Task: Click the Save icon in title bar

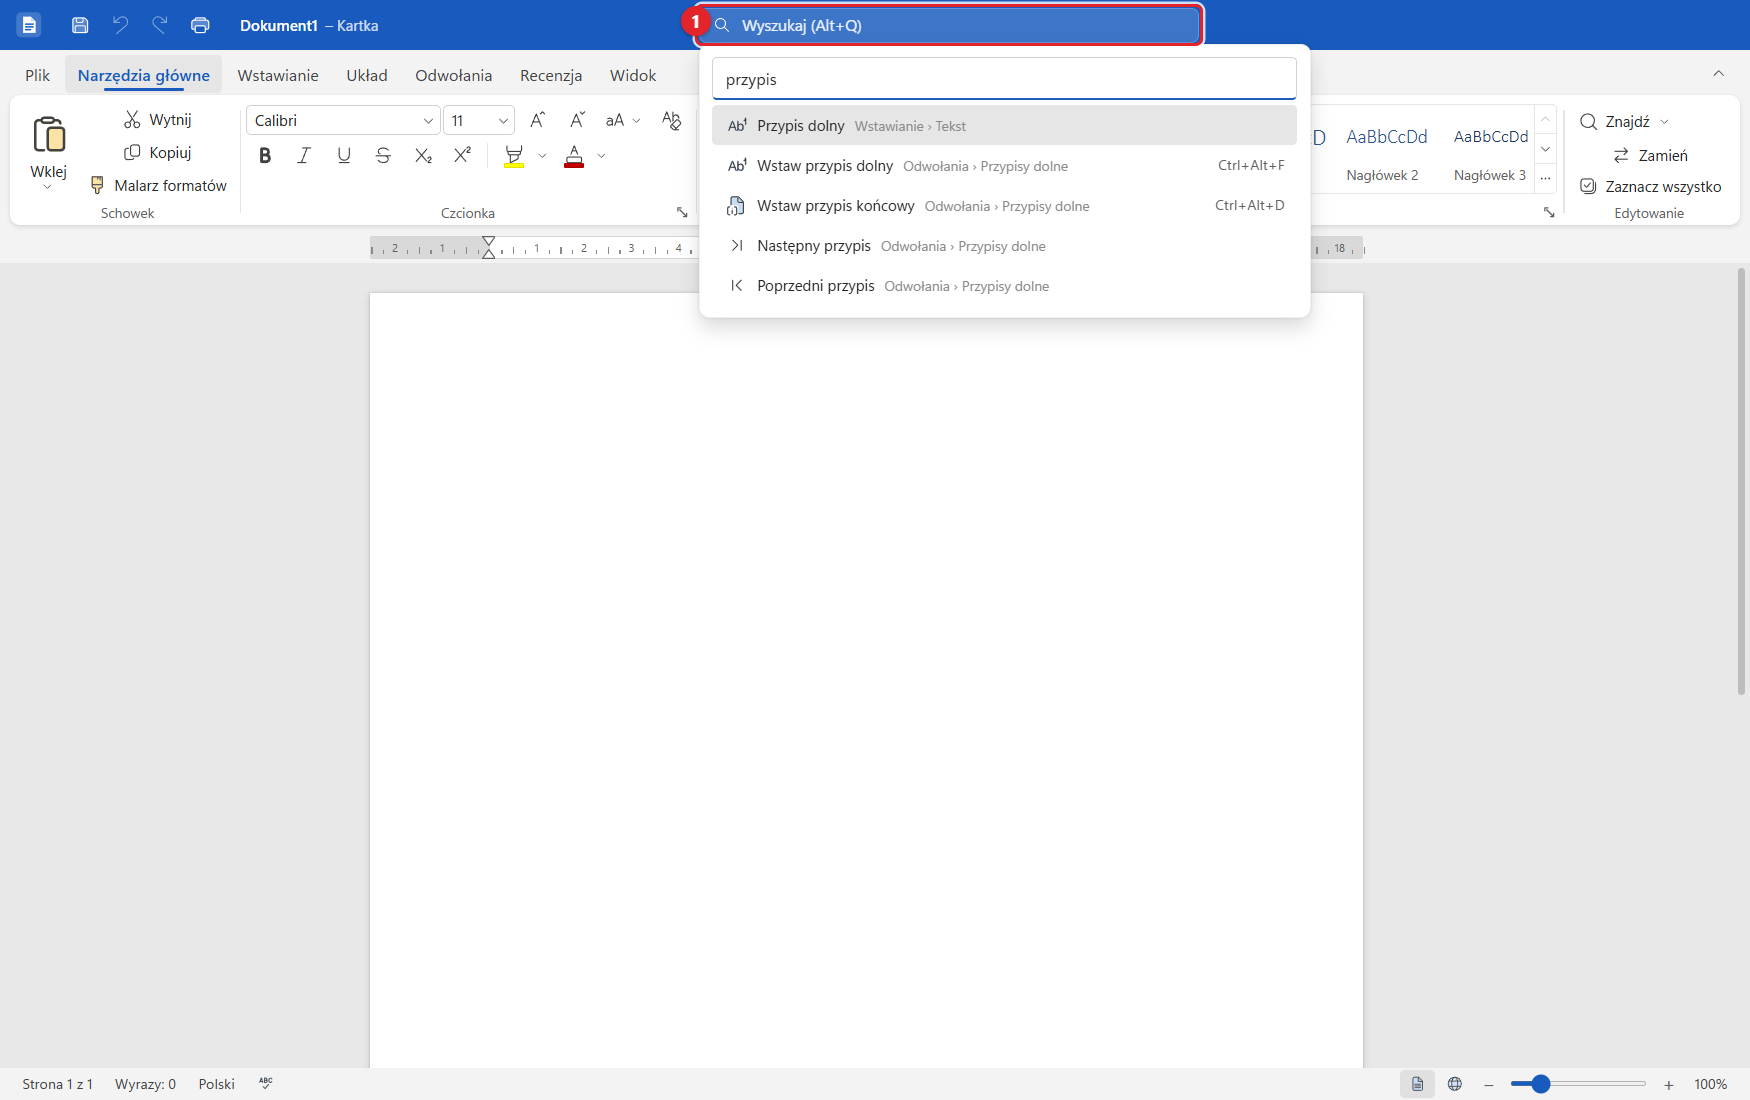Action: click(80, 25)
